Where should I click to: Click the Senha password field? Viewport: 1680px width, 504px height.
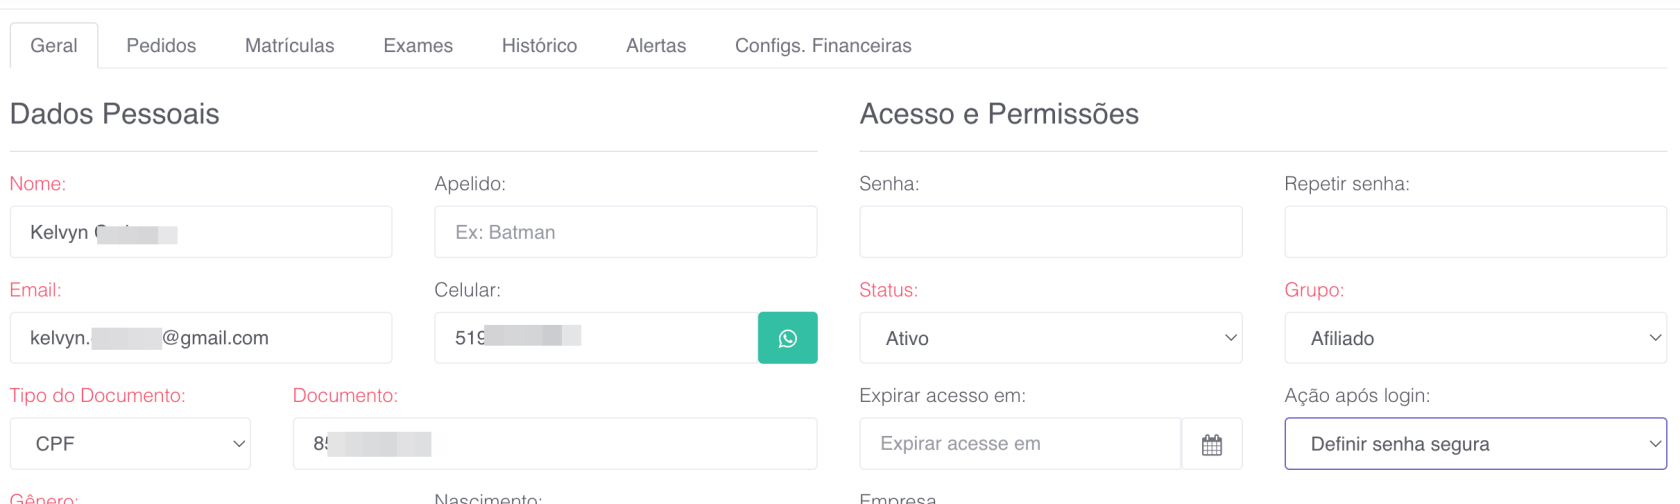[x=1050, y=232]
